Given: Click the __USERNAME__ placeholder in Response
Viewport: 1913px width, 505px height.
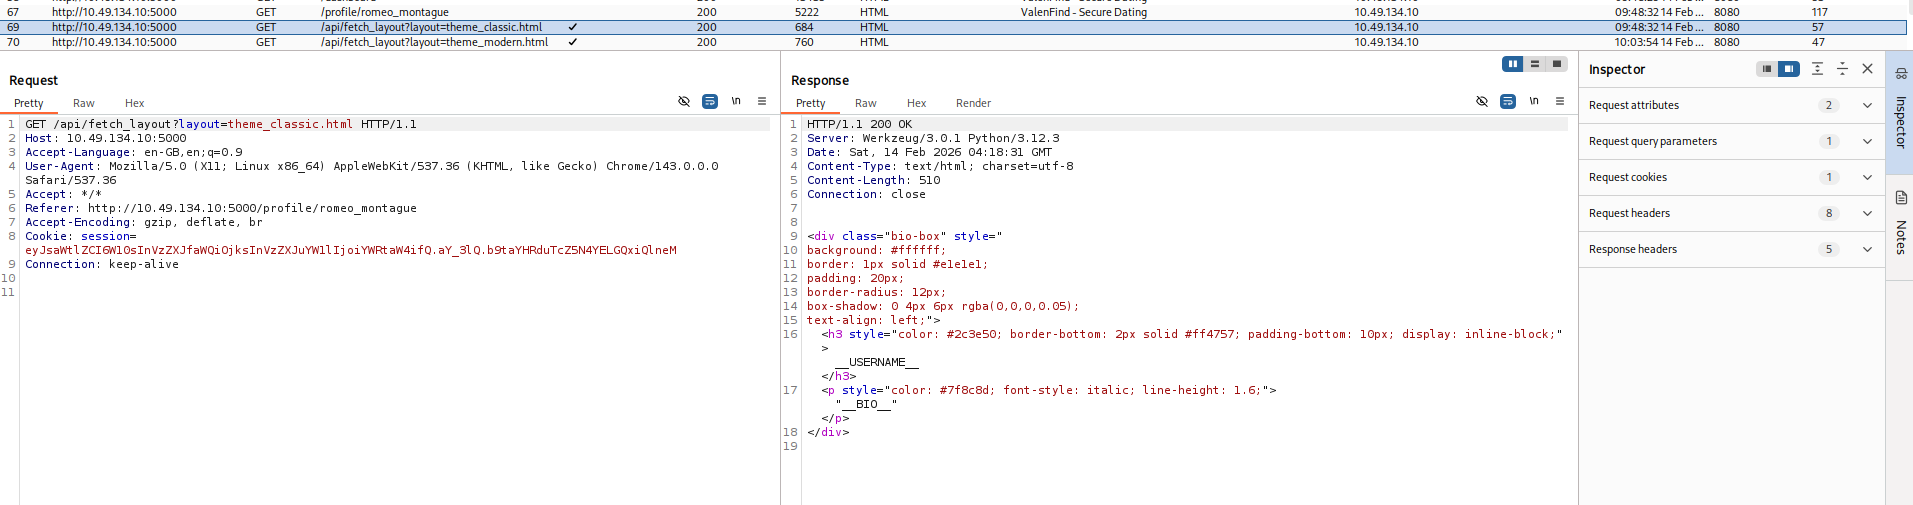Looking at the screenshot, I should (877, 362).
